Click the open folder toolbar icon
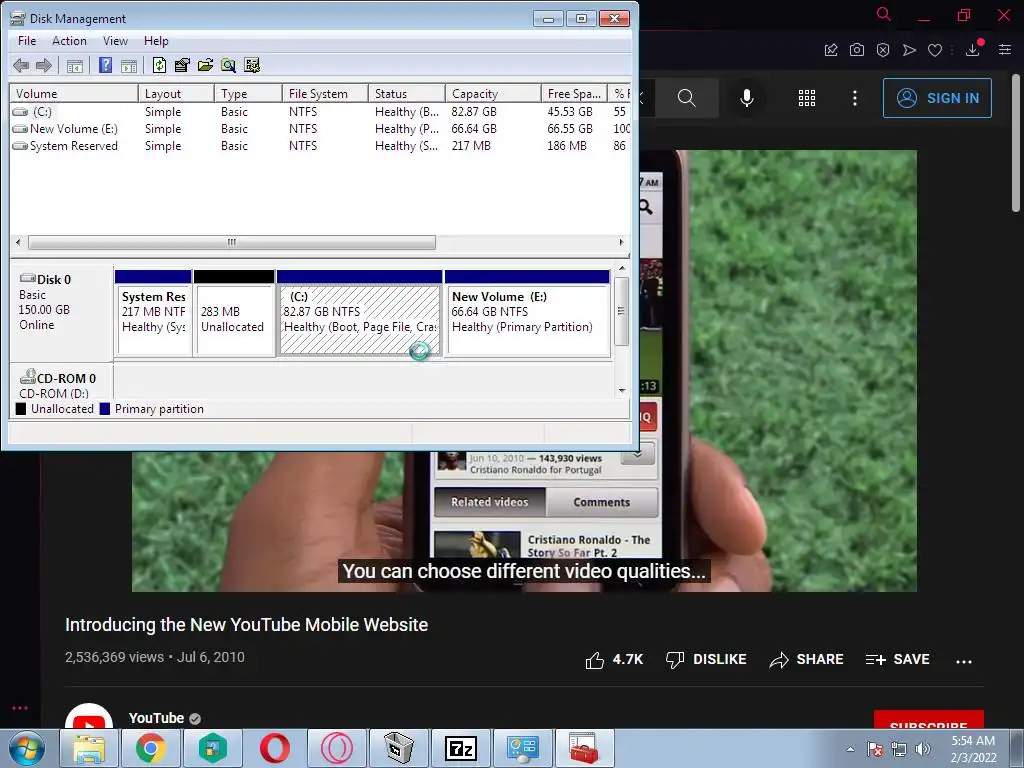This screenshot has width=1024, height=768. click(x=205, y=65)
